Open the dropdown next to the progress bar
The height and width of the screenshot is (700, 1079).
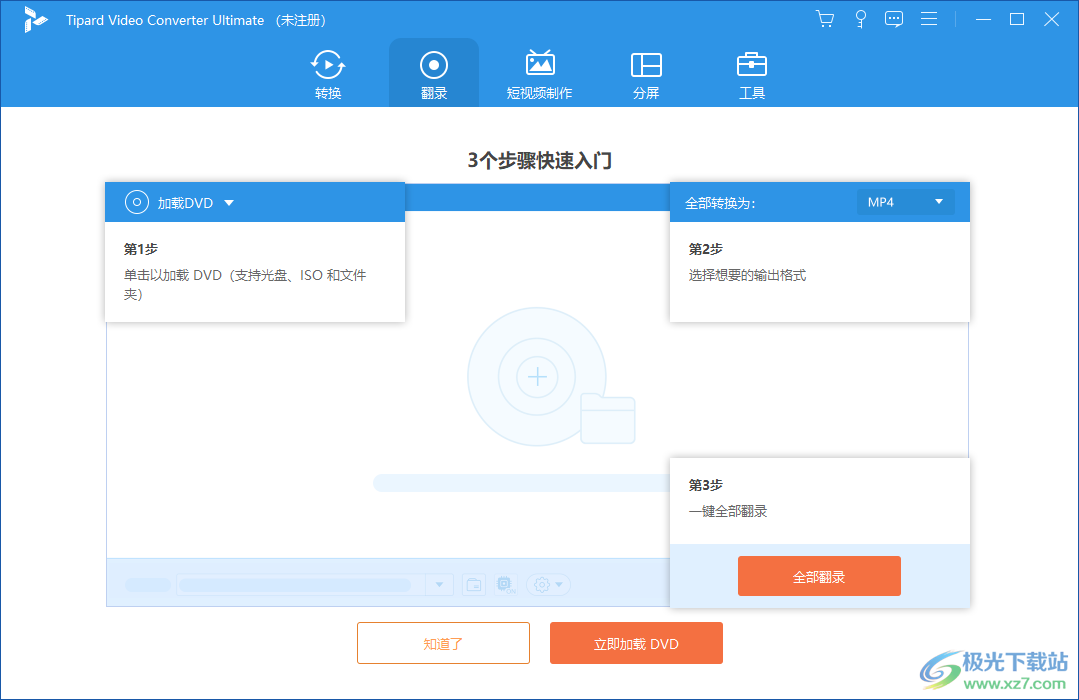438,584
